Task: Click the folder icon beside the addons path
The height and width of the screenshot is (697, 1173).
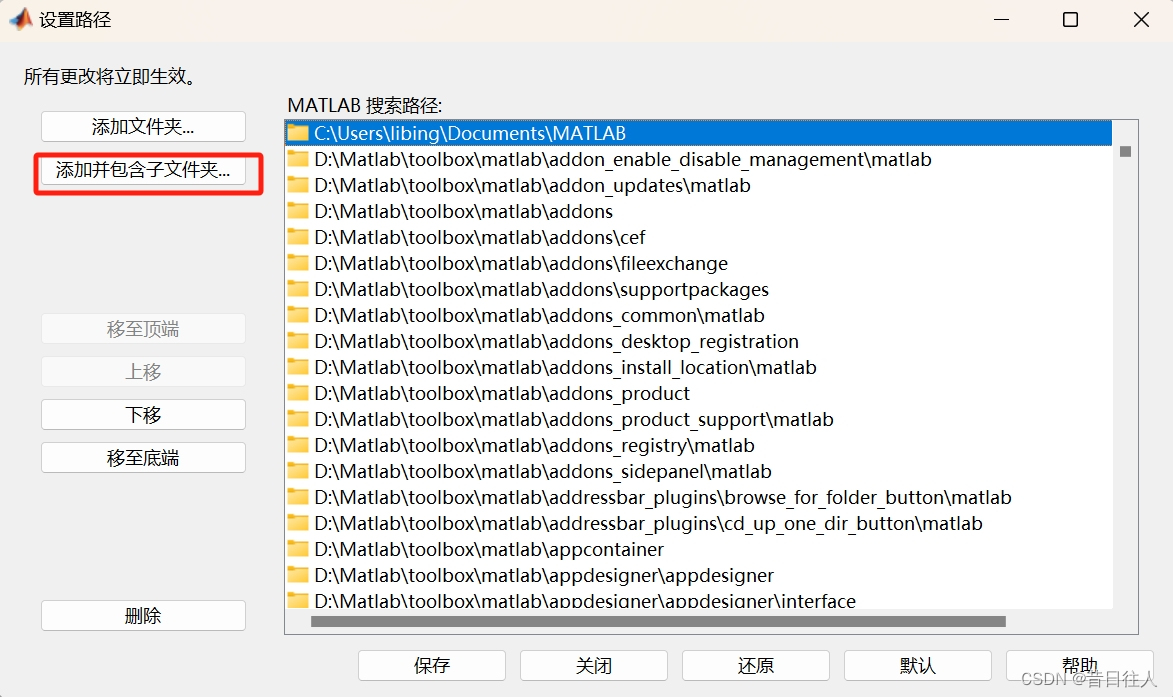Action: tap(299, 211)
